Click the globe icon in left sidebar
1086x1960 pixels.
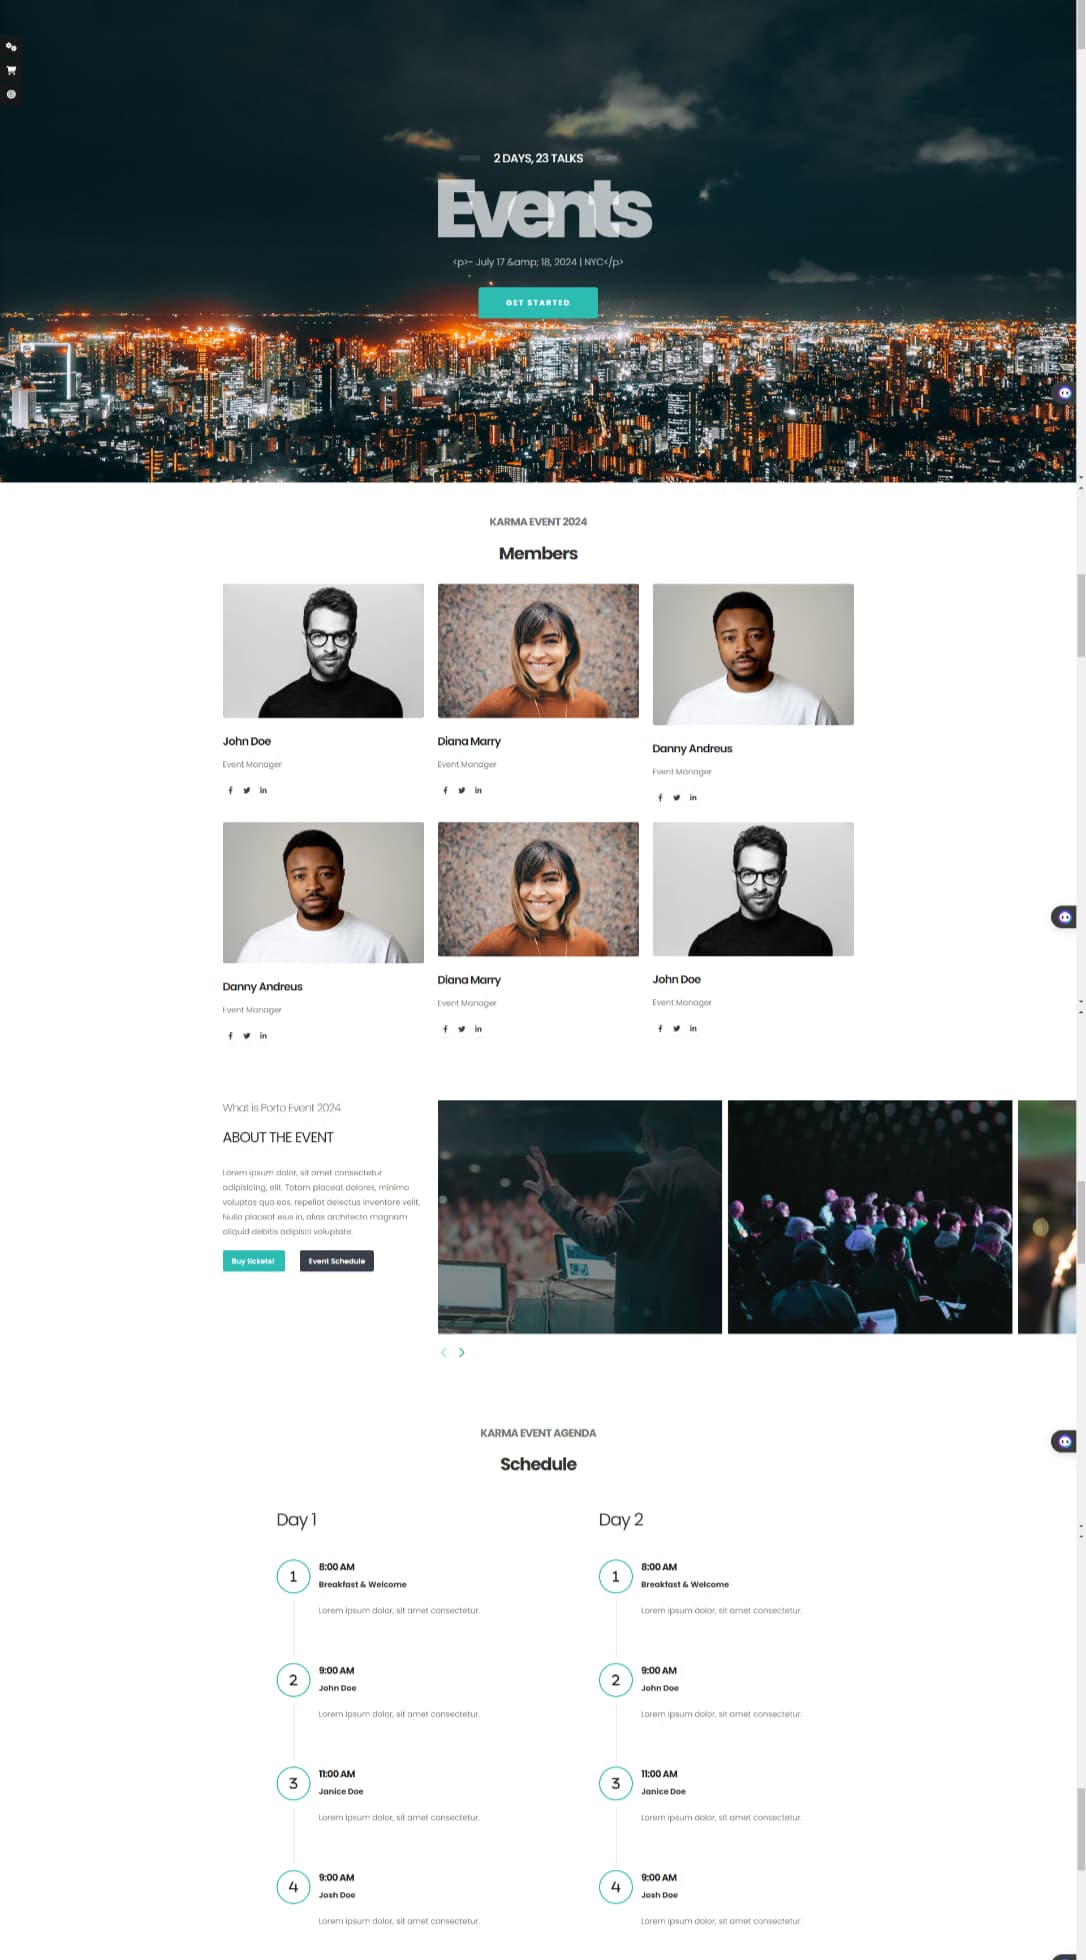point(11,95)
